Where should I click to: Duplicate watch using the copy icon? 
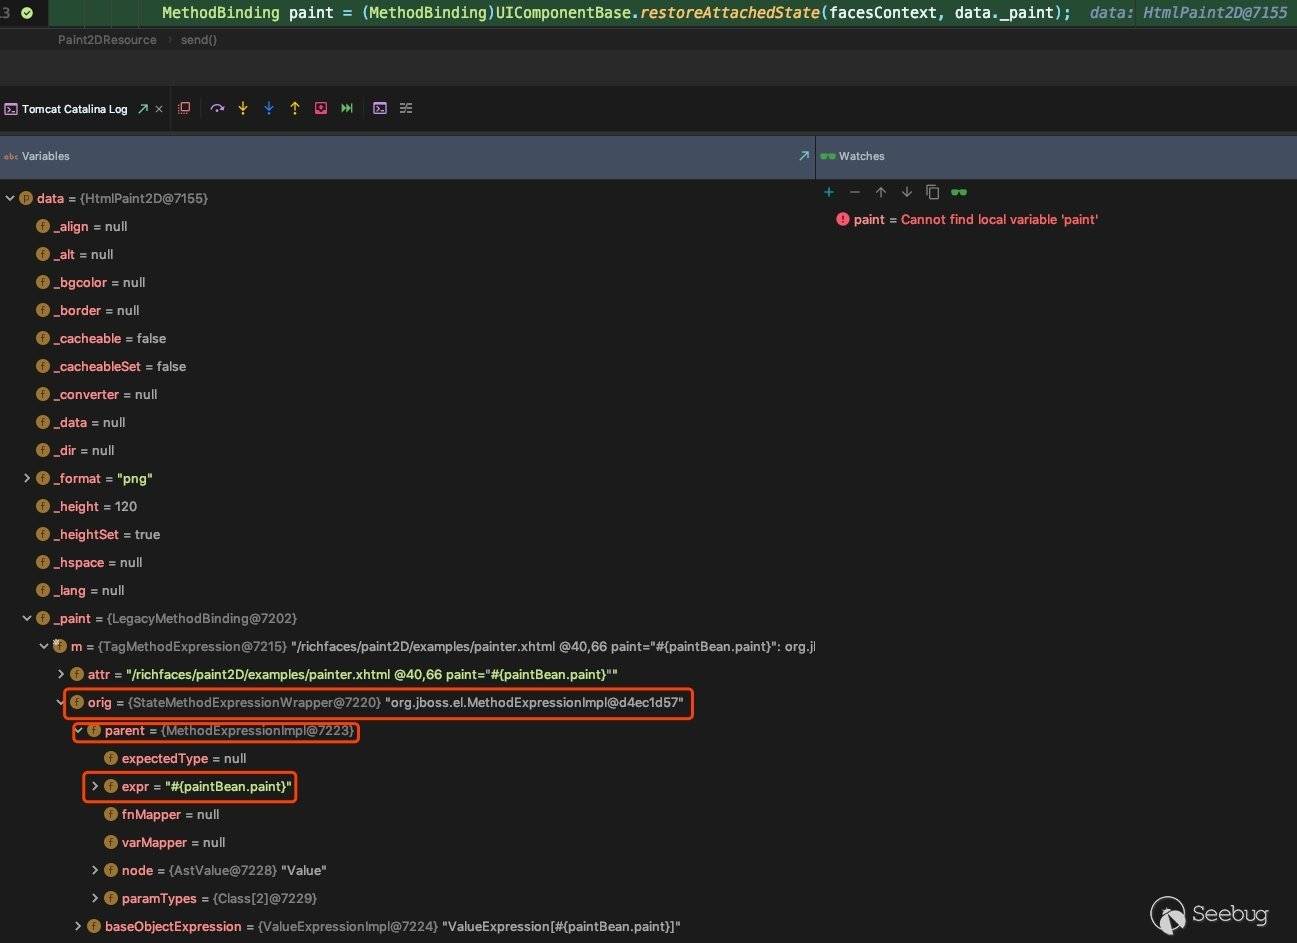point(932,192)
